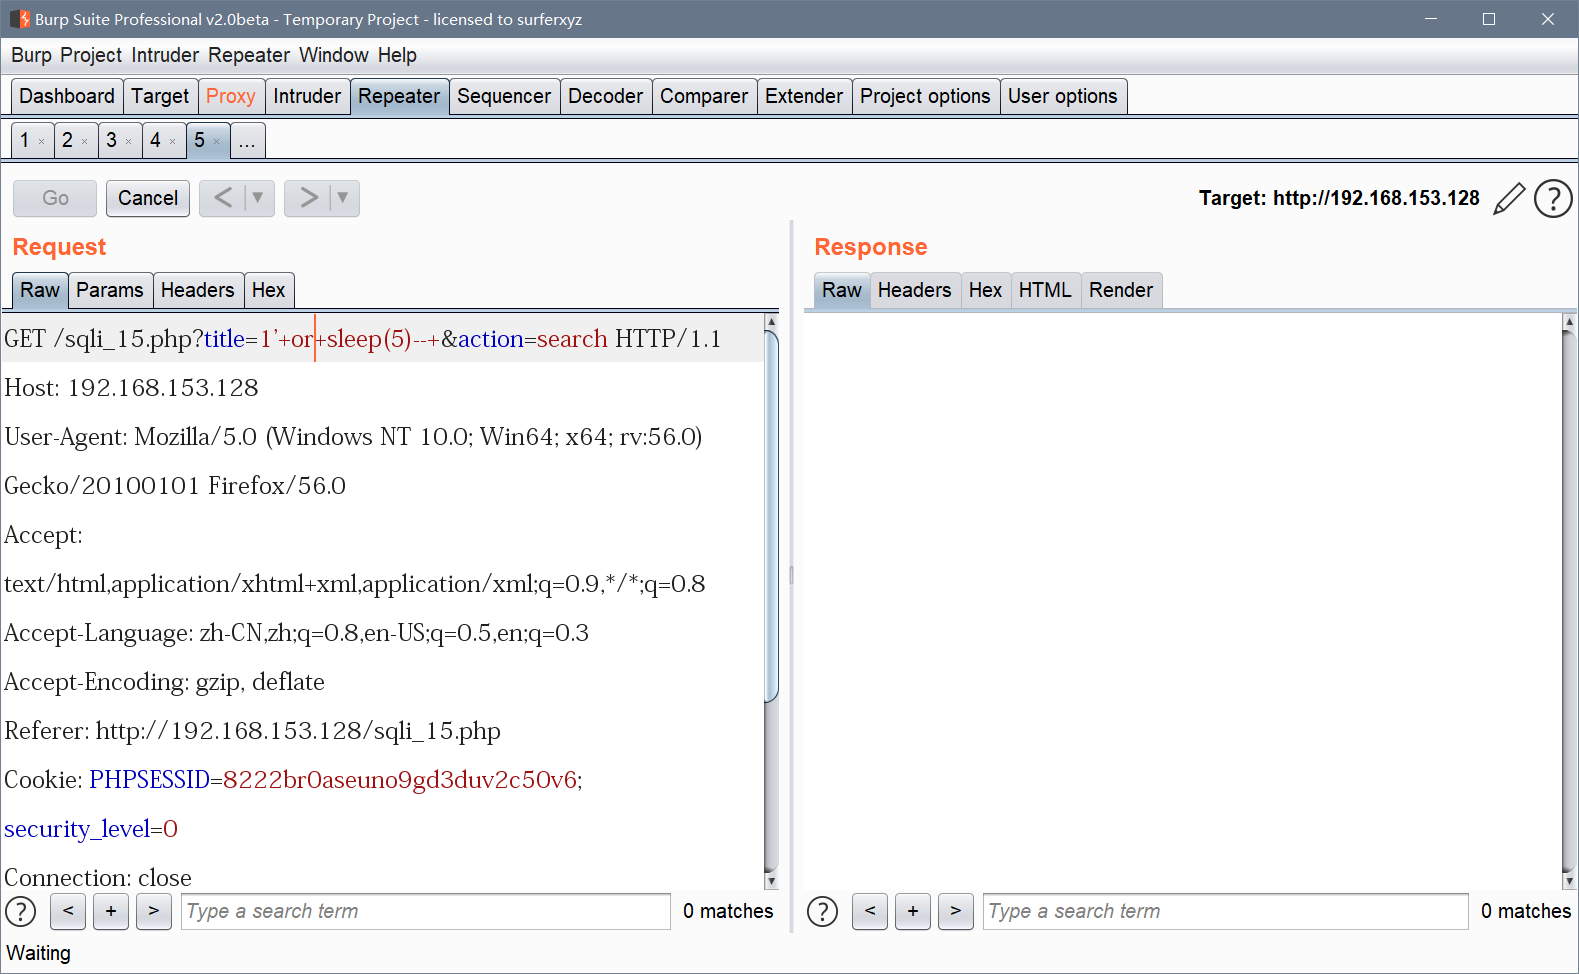The height and width of the screenshot is (974, 1579).
Task: Click the Go button
Action: click(55, 198)
